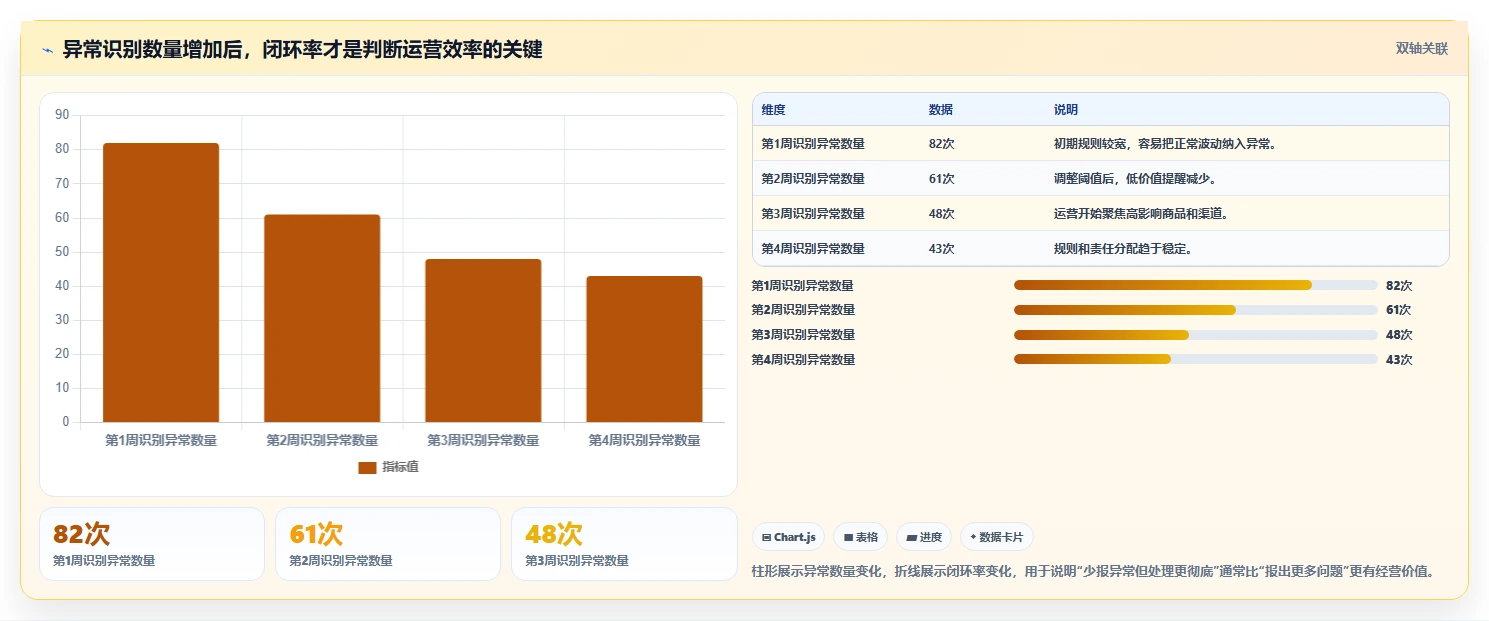Select the 第3周识别异常数量 bar in chart
The width and height of the screenshot is (1489, 621).
(x=483, y=340)
